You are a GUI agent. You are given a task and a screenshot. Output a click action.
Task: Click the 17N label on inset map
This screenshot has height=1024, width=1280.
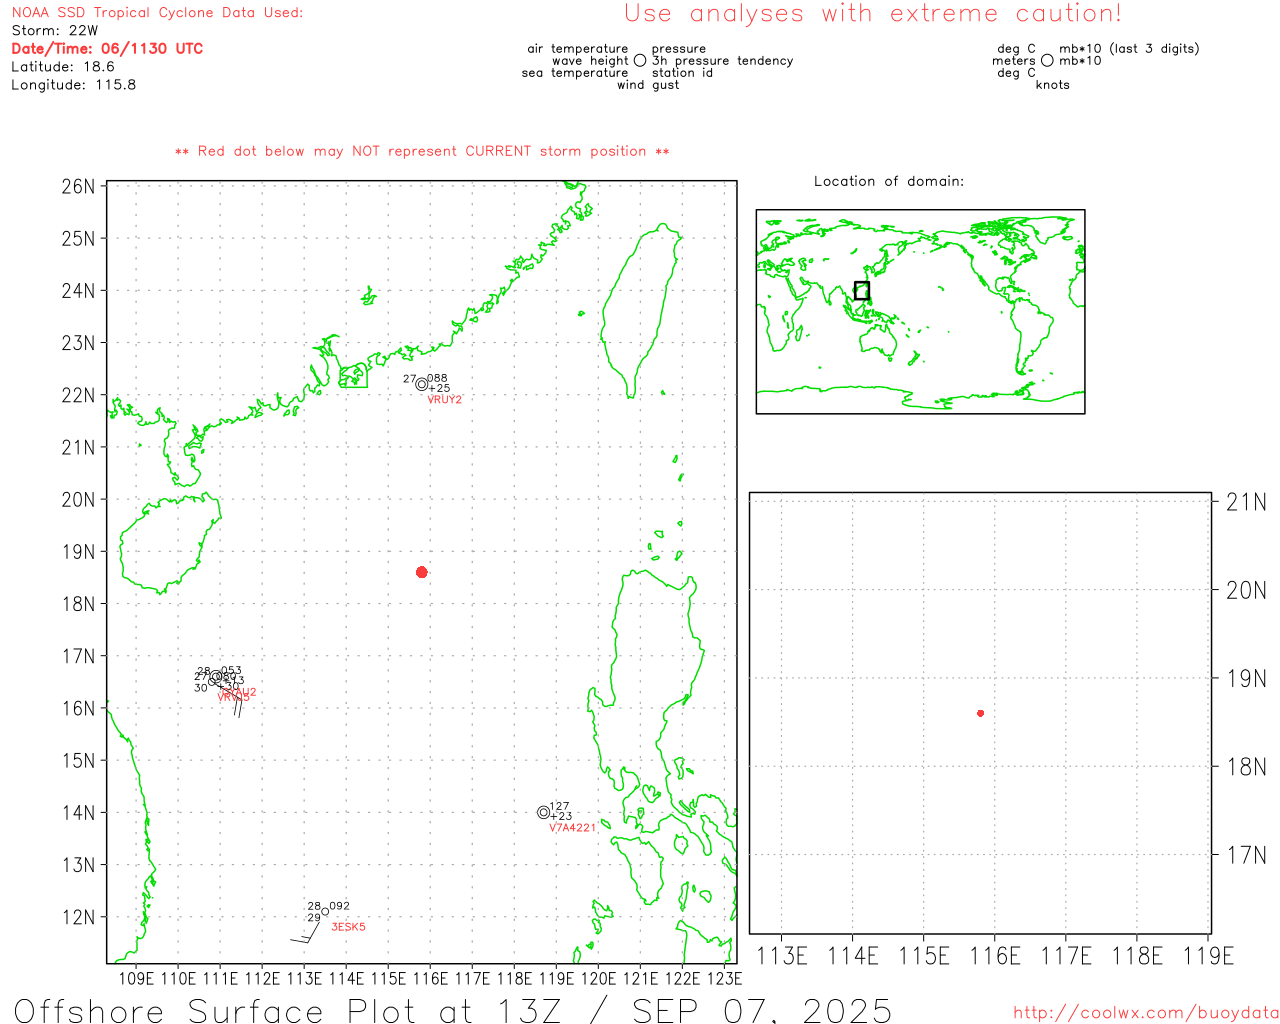click(x=1246, y=855)
